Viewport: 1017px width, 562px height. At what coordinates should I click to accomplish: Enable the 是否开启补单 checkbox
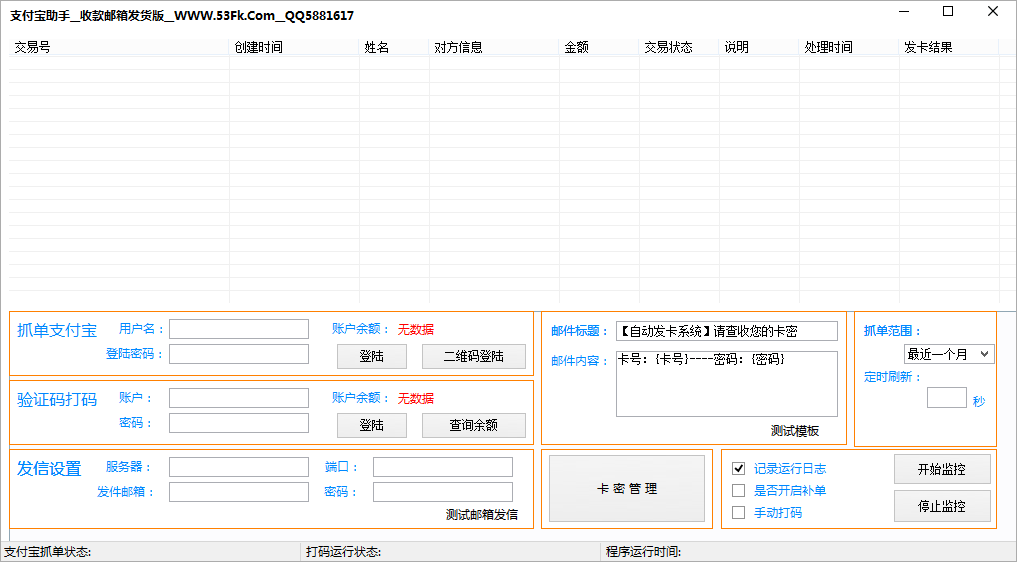pos(739,490)
